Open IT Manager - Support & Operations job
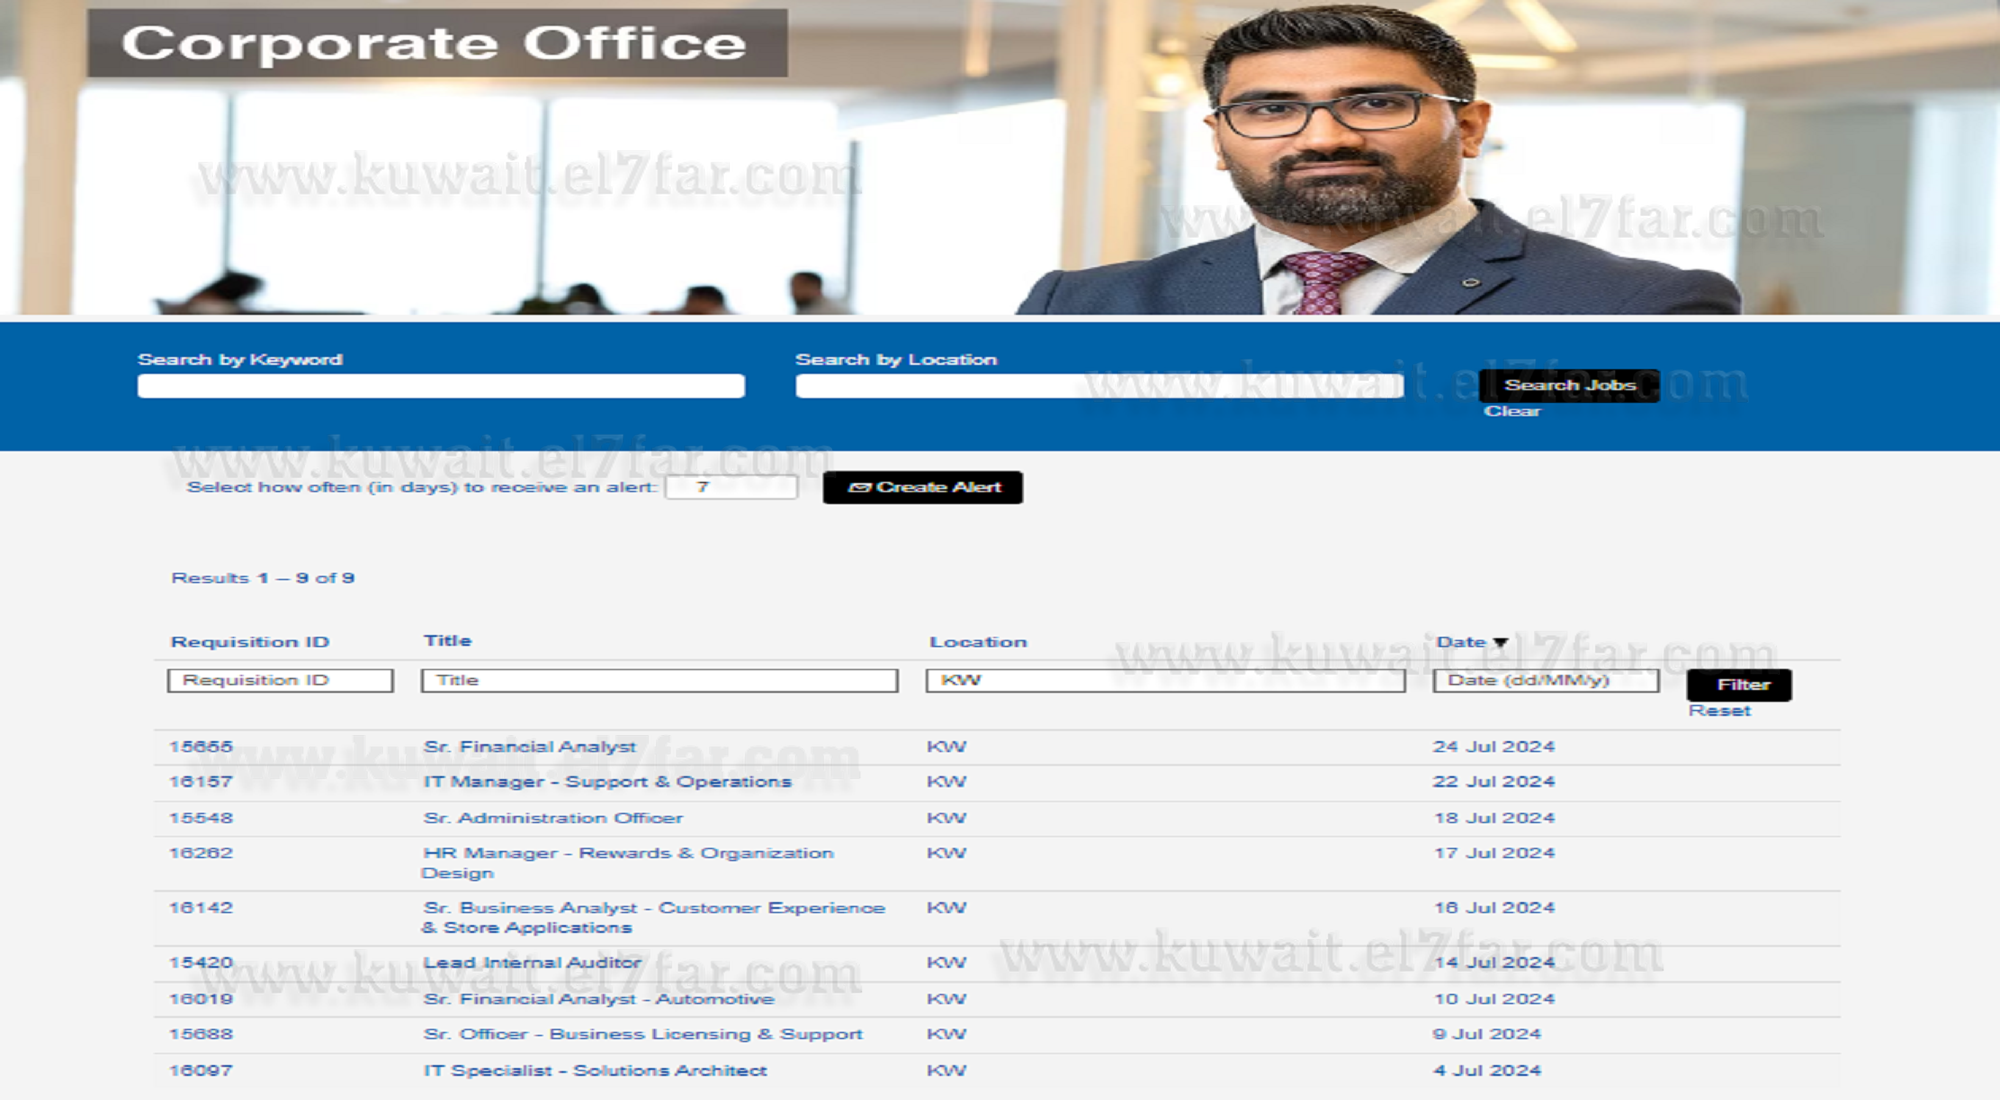 coord(607,782)
